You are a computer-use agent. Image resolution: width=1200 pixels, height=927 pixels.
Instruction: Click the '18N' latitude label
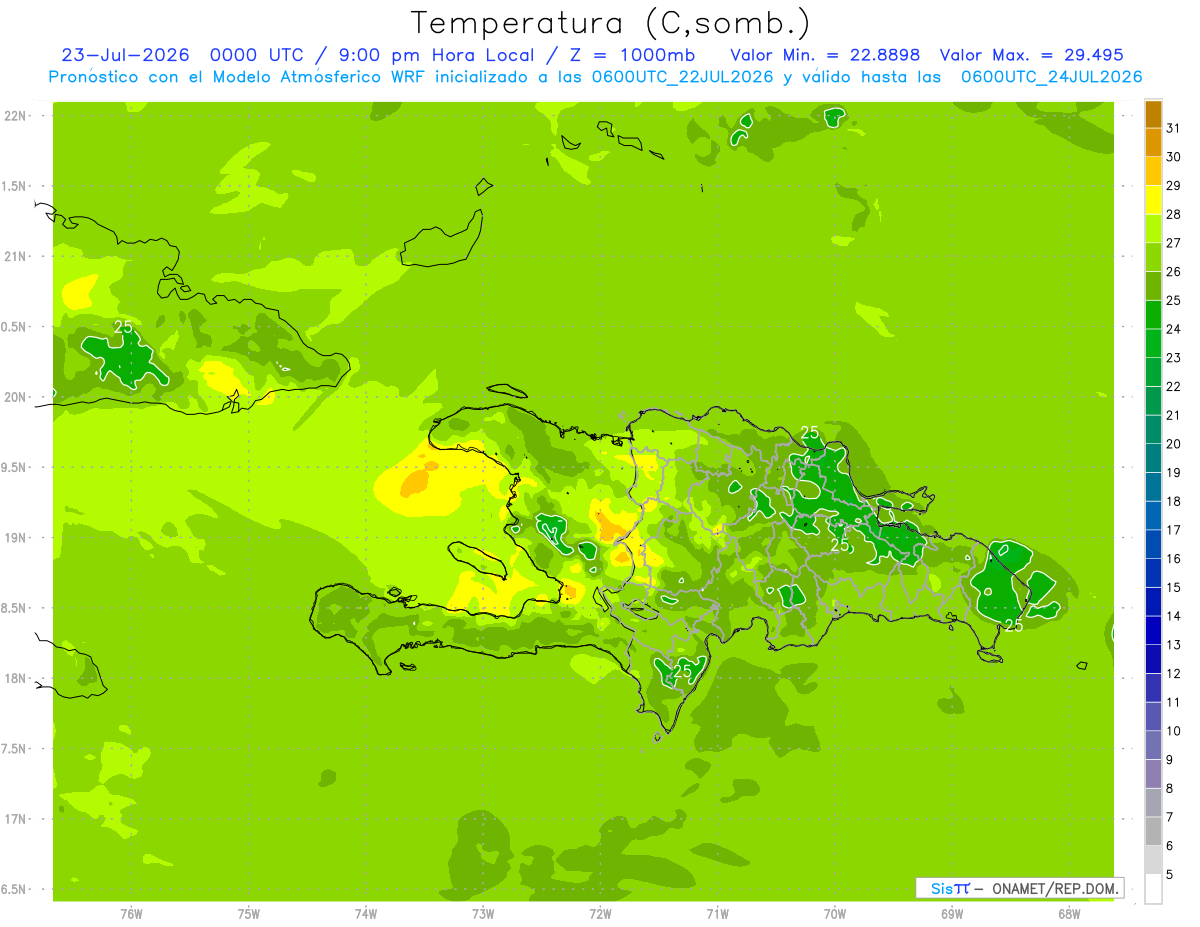tap(14, 679)
